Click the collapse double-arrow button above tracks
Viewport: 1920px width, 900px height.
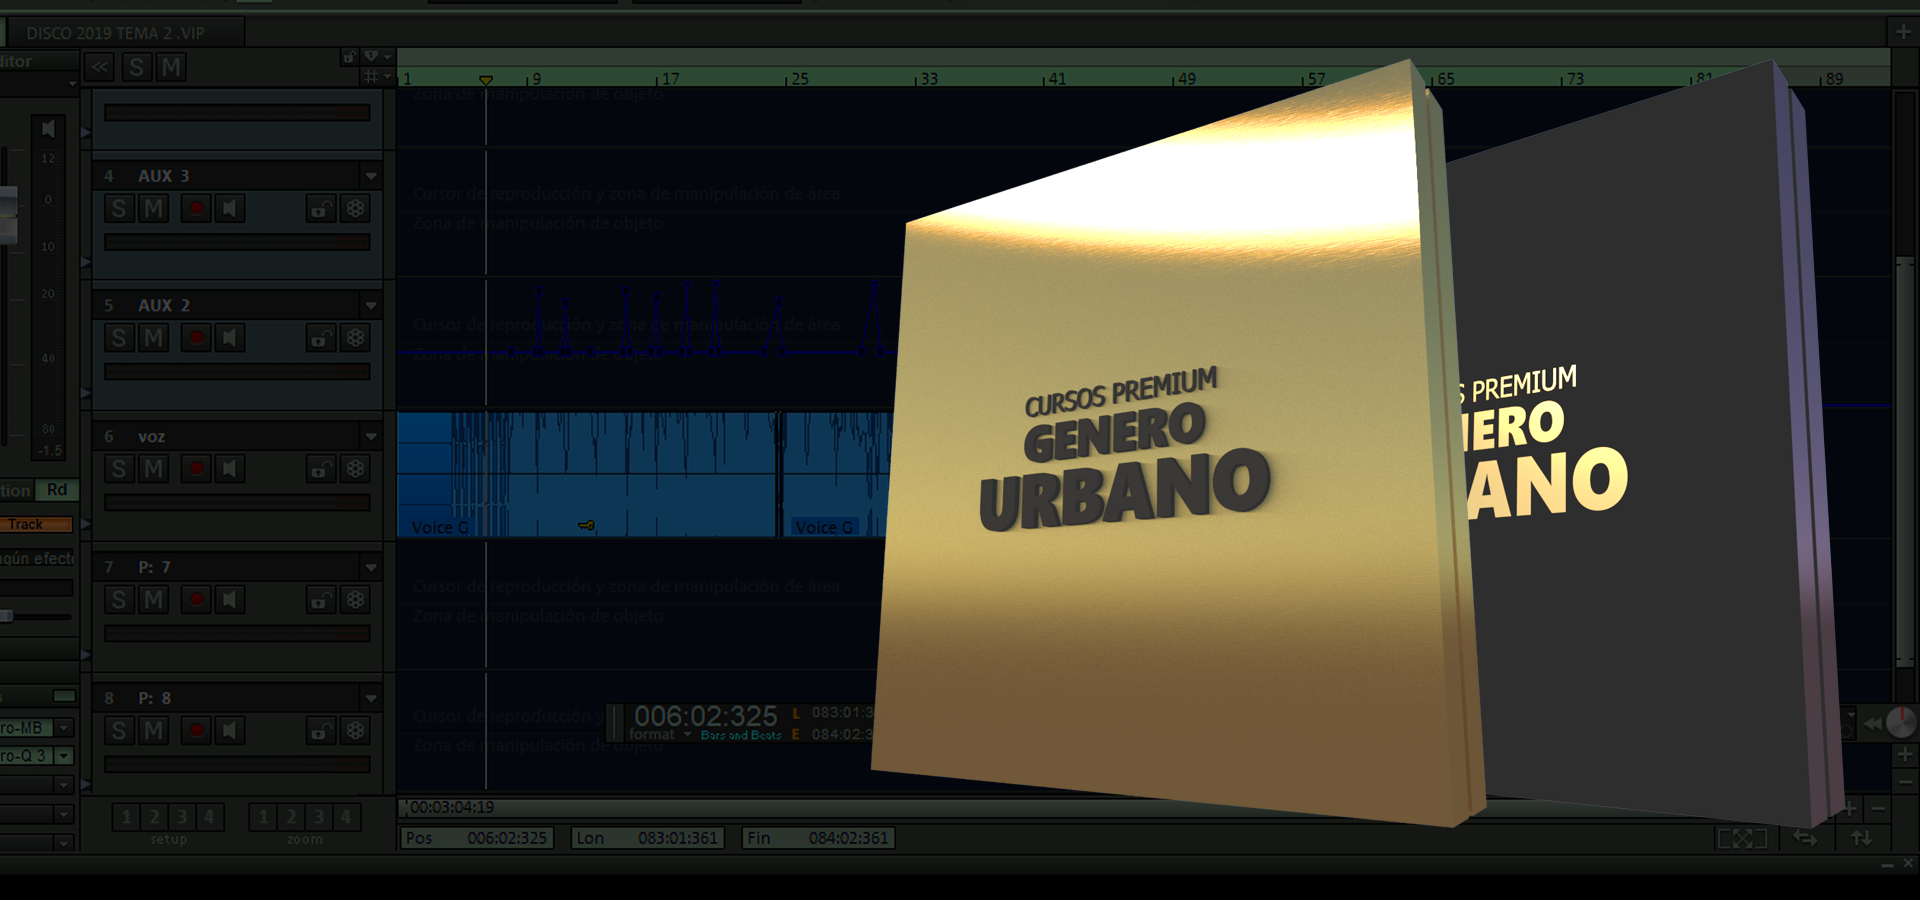100,68
